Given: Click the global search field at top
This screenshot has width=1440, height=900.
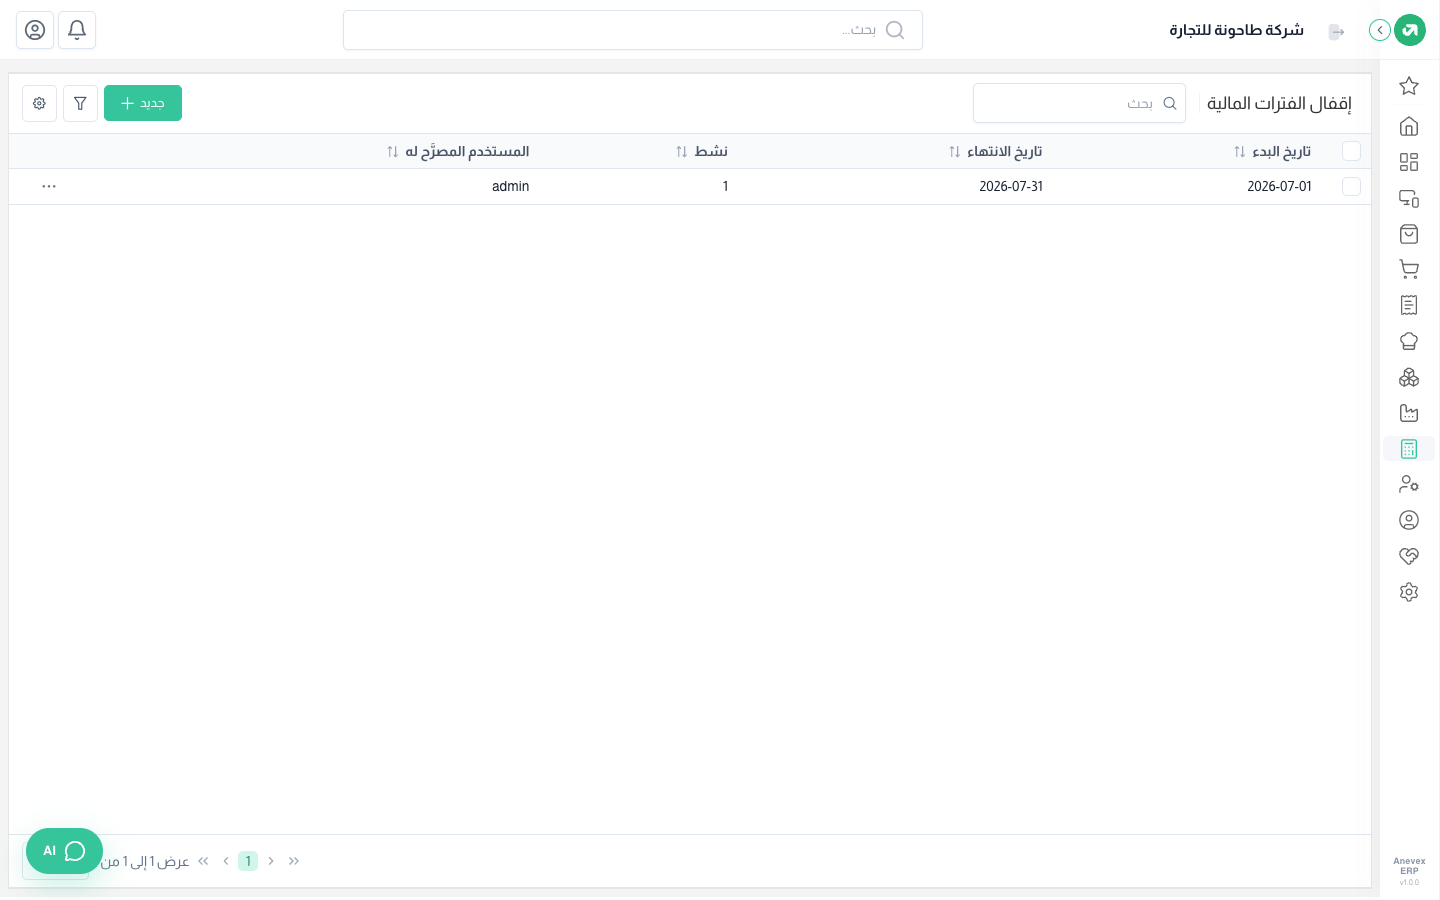Looking at the screenshot, I should click(633, 30).
